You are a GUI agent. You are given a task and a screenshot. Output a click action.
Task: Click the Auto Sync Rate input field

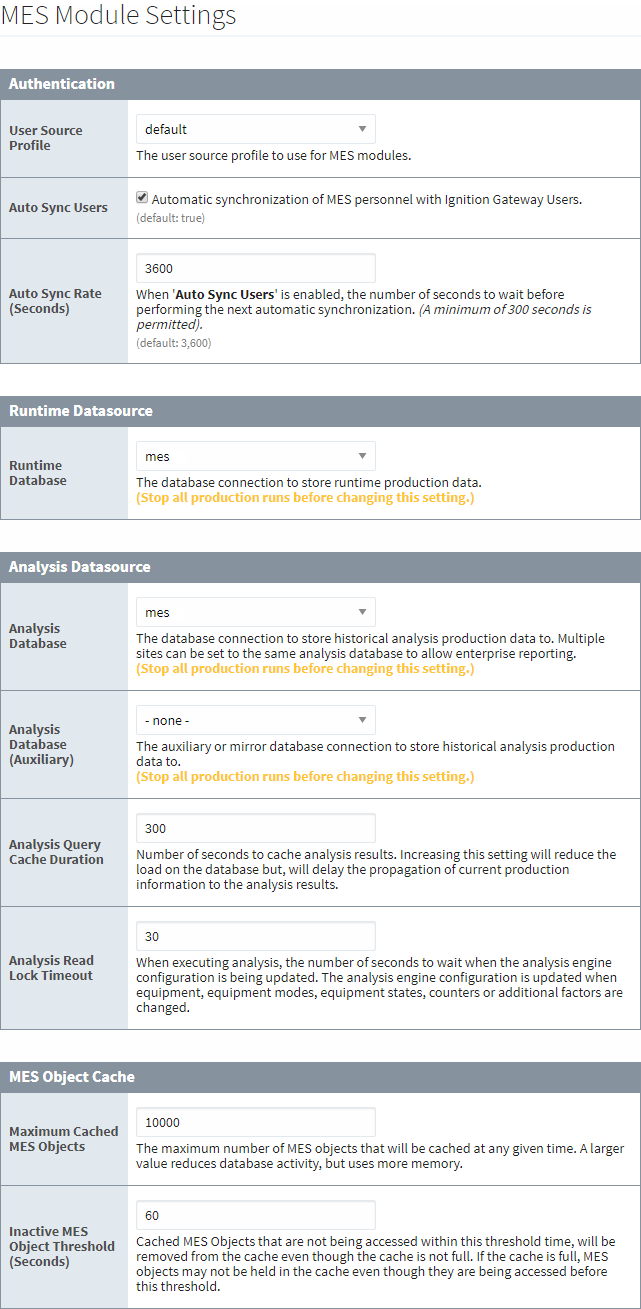(255, 268)
